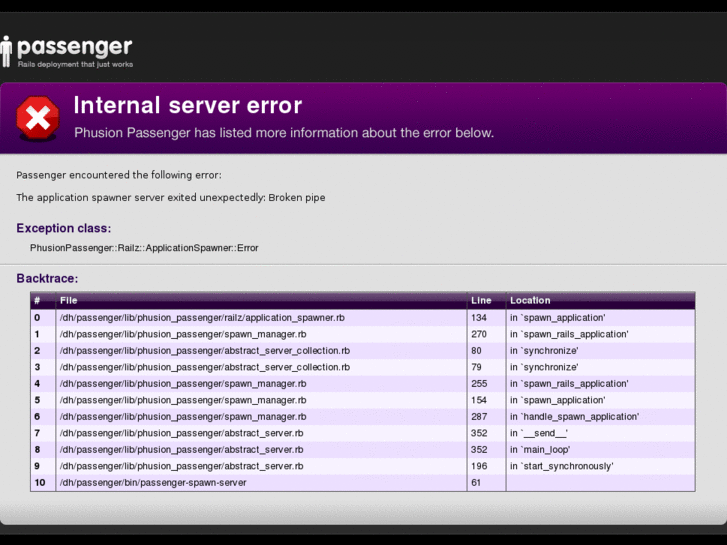Click `spawn_rails_application' location in row 1

(569, 334)
